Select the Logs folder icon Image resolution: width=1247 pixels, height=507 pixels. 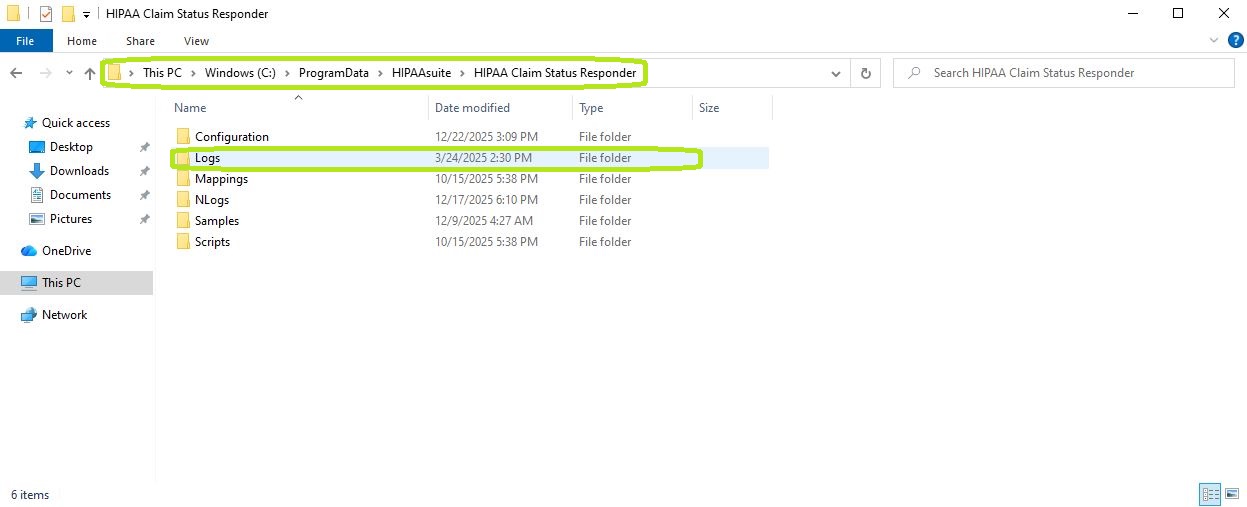pyautogui.click(x=182, y=158)
